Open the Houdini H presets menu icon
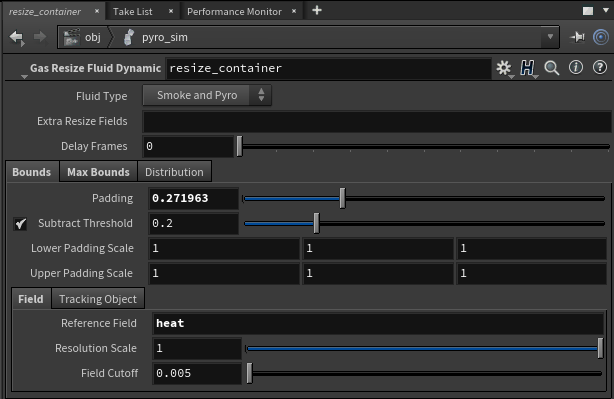 [527, 68]
